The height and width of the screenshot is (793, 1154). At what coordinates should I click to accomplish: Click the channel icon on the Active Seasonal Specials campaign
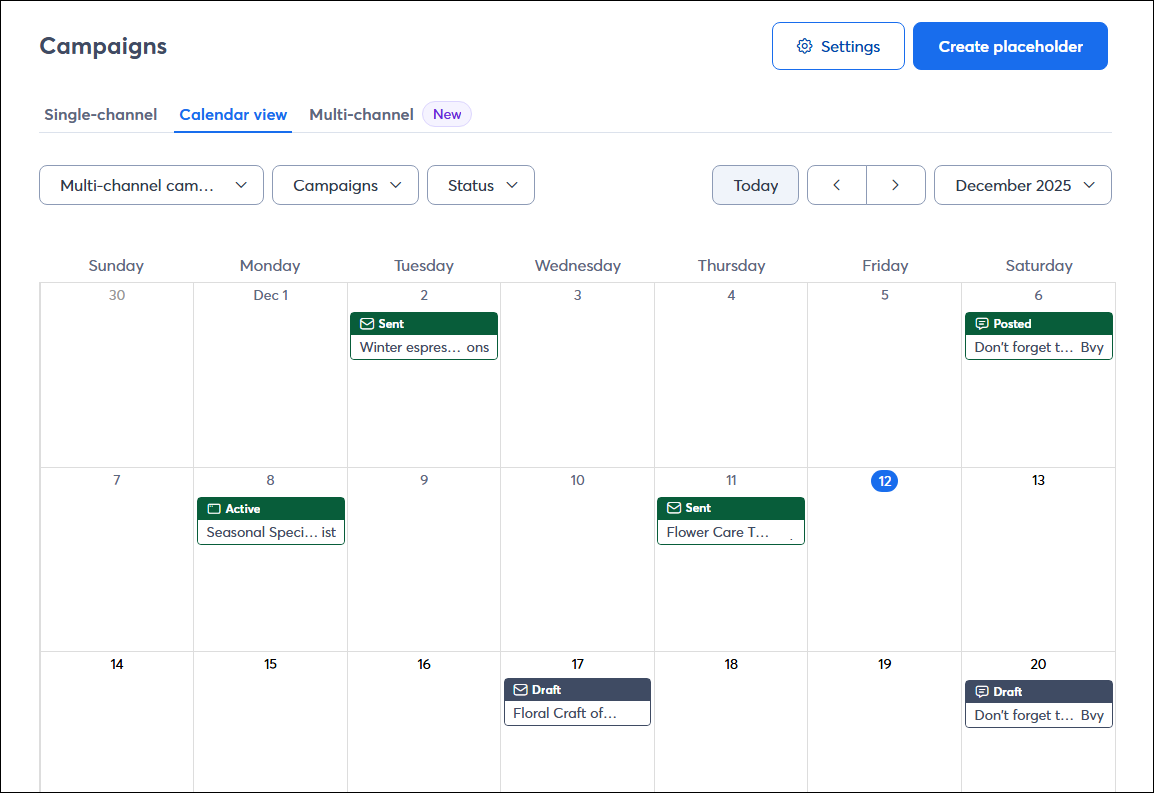click(x=214, y=508)
